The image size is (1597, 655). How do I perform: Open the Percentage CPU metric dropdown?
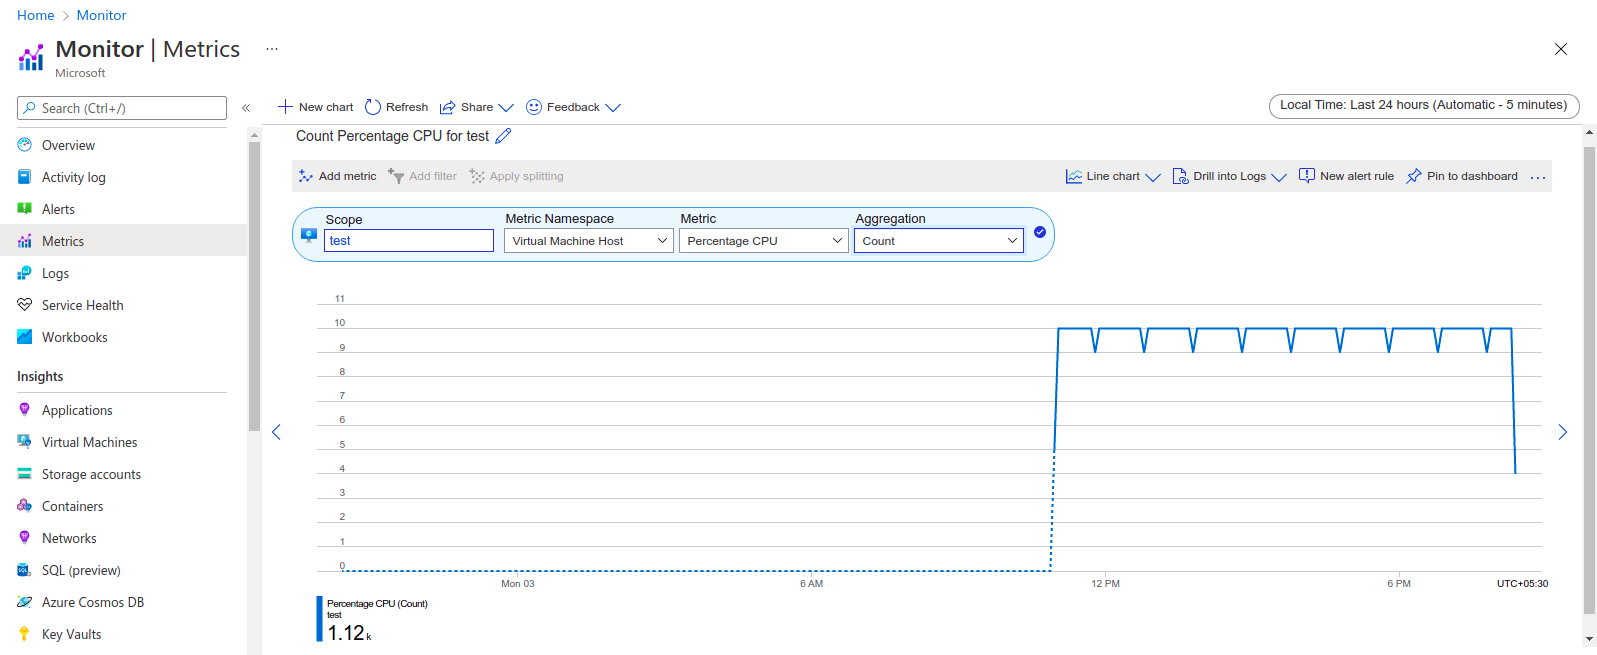pos(764,241)
